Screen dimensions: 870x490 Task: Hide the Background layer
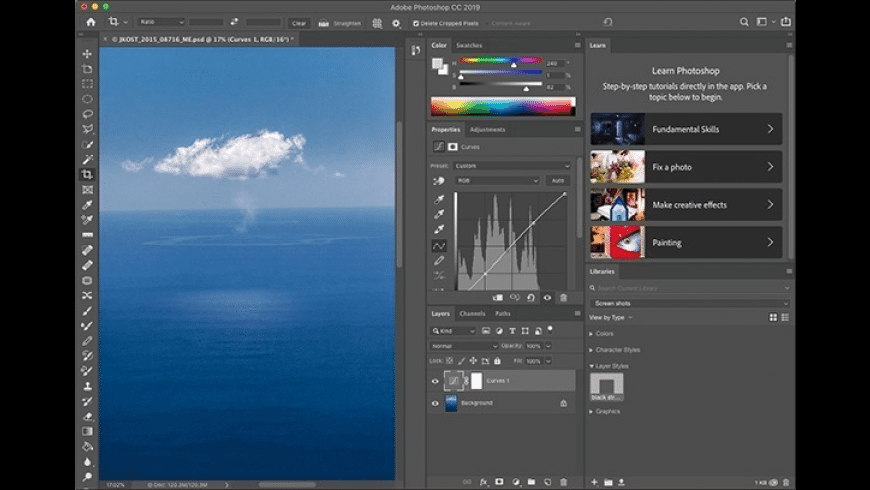[x=435, y=403]
